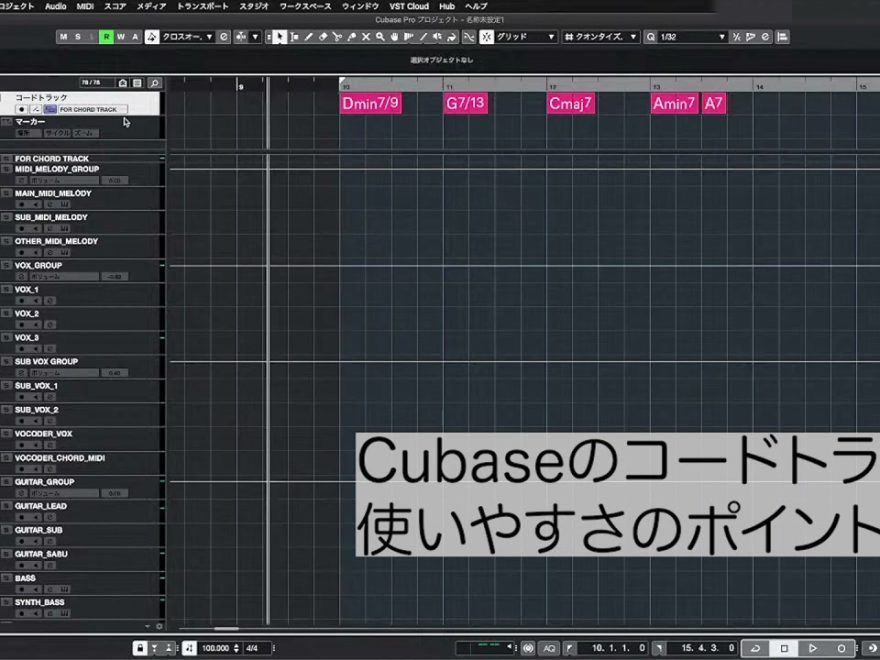The image size is (880, 660).
Task: Select the Mute X tool
Action: pos(366,37)
